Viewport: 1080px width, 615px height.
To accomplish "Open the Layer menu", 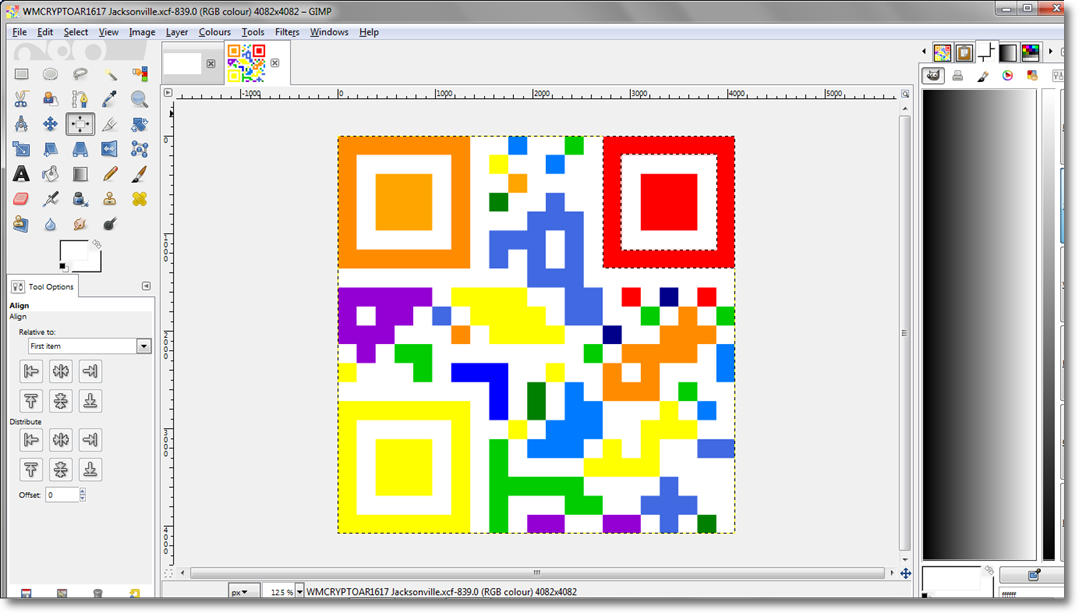I will pos(176,32).
